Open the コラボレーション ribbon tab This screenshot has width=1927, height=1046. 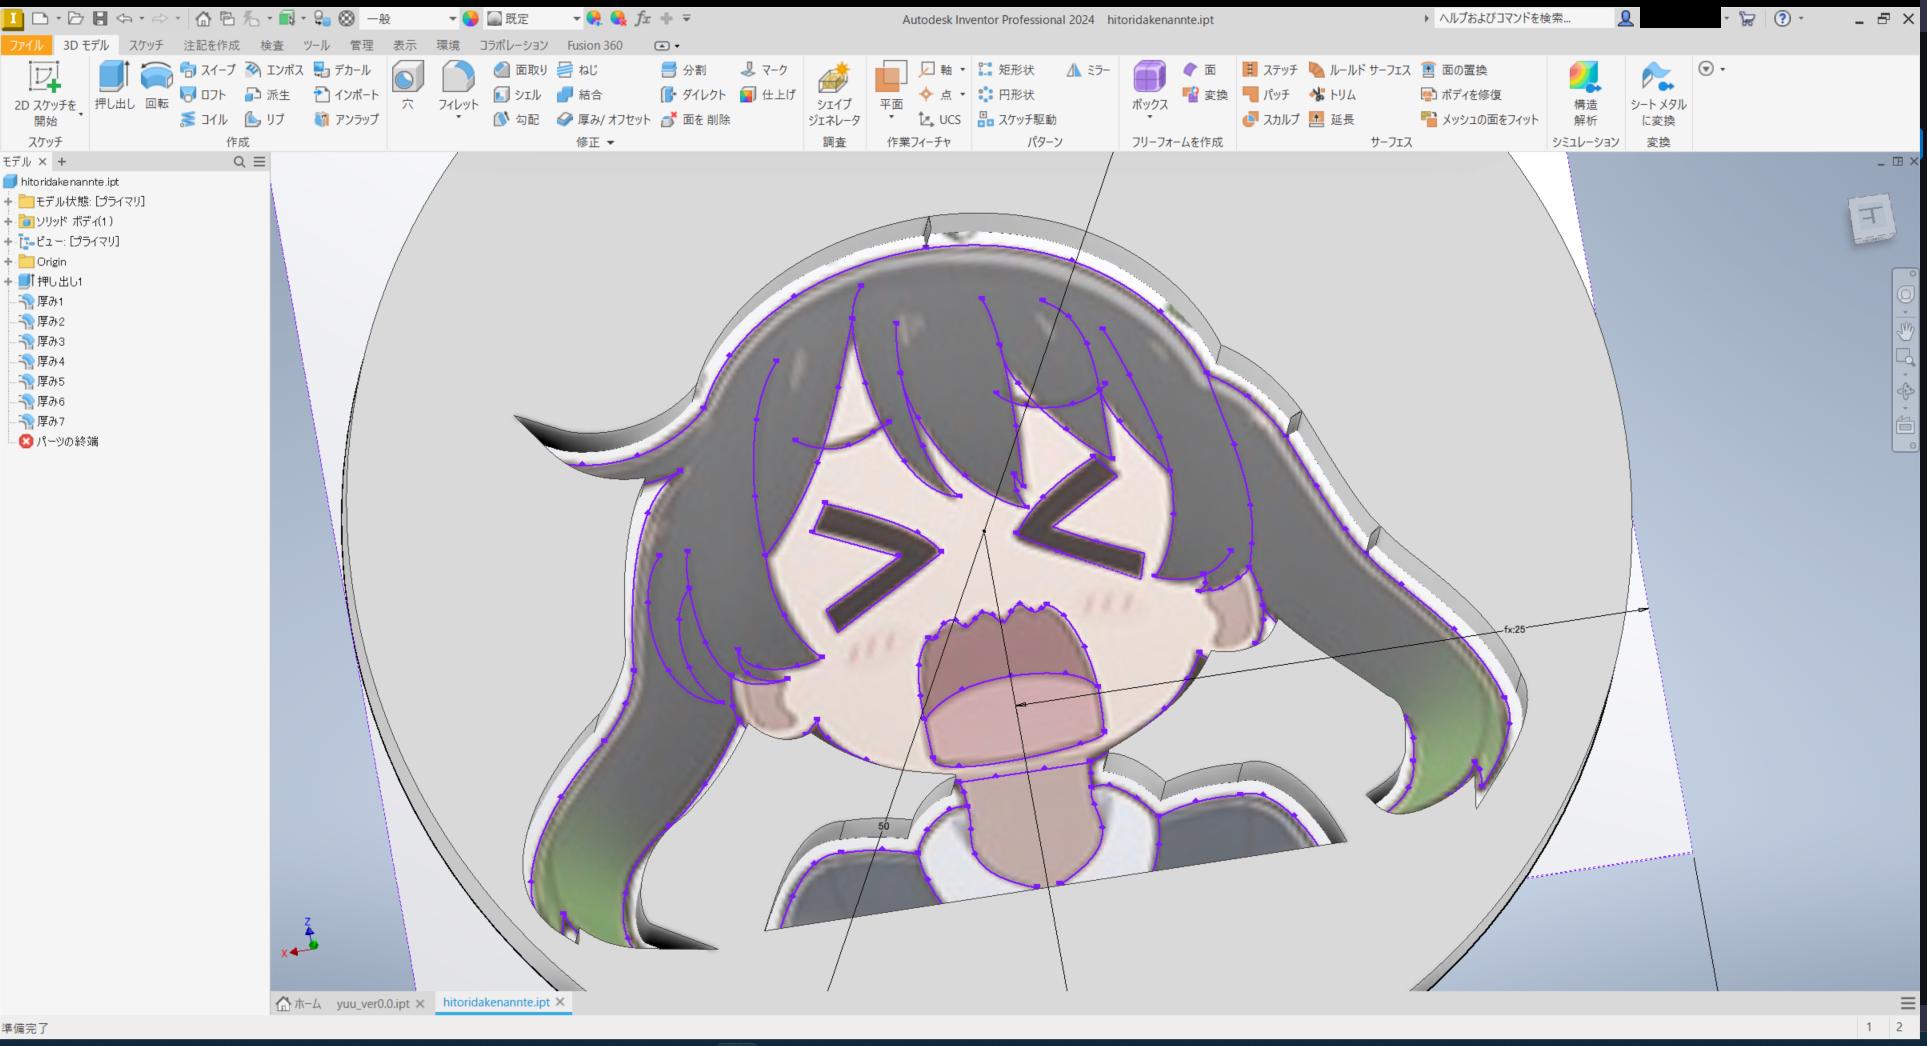click(514, 45)
